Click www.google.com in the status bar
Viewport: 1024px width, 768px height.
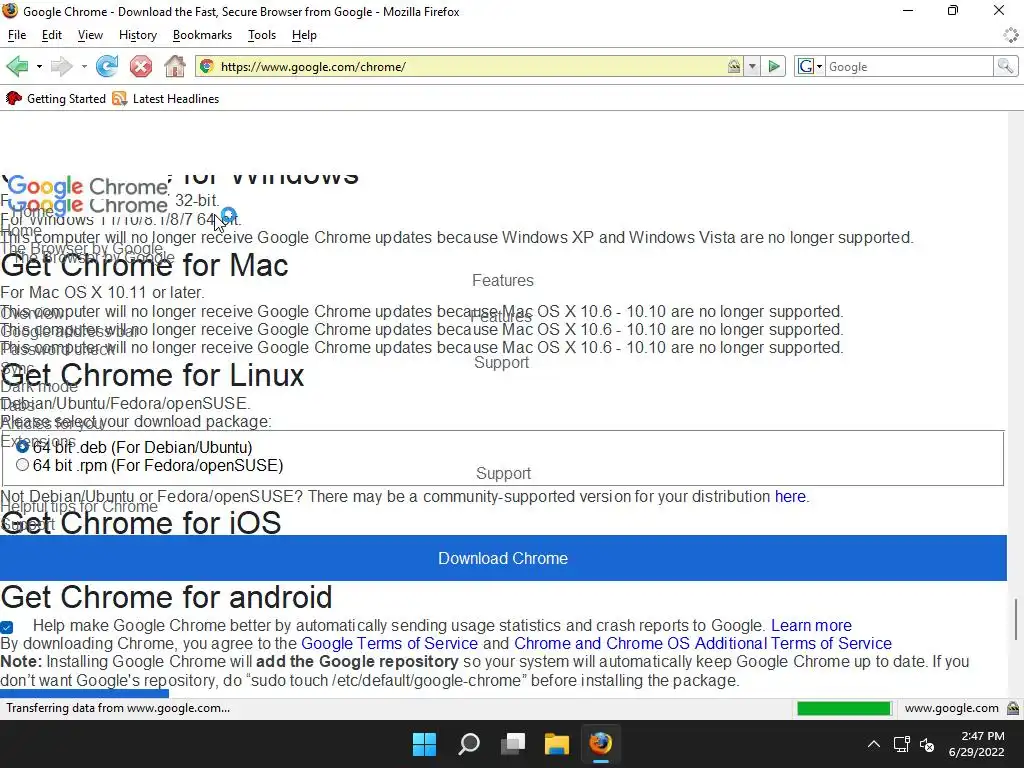(952, 708)
